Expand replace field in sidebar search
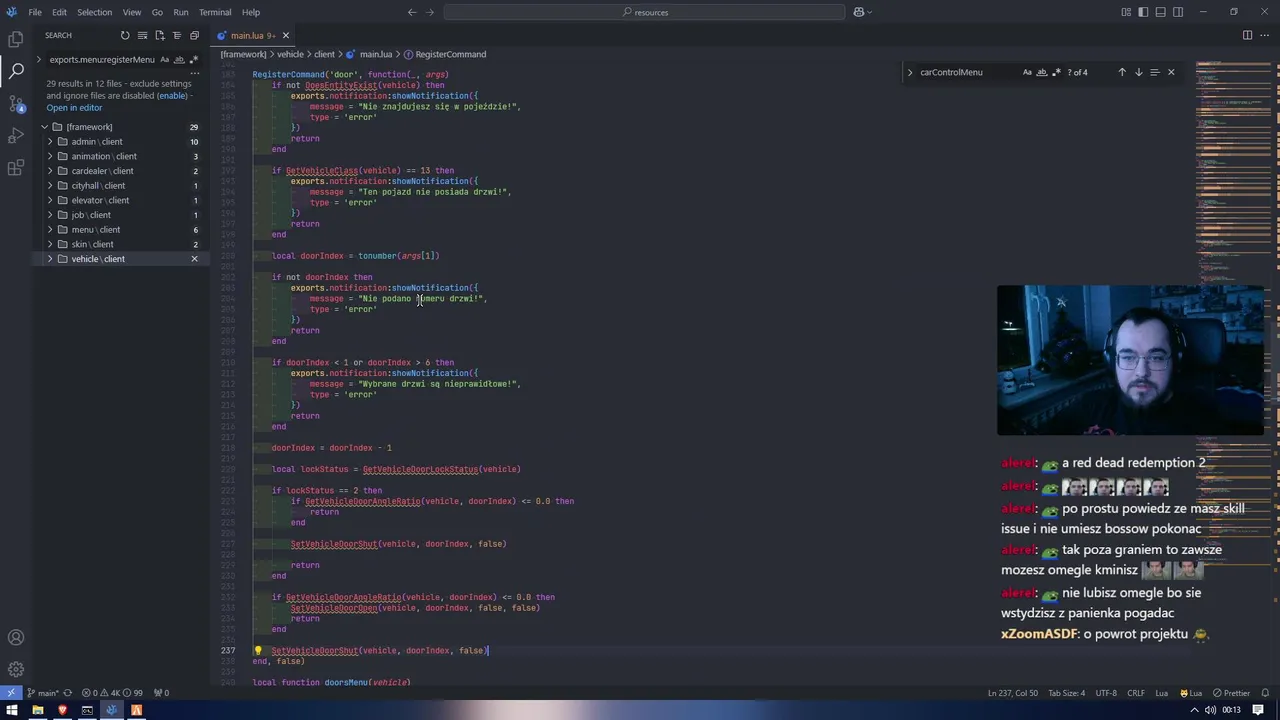This screenshot has width=1280, height=720. [39, 59]
